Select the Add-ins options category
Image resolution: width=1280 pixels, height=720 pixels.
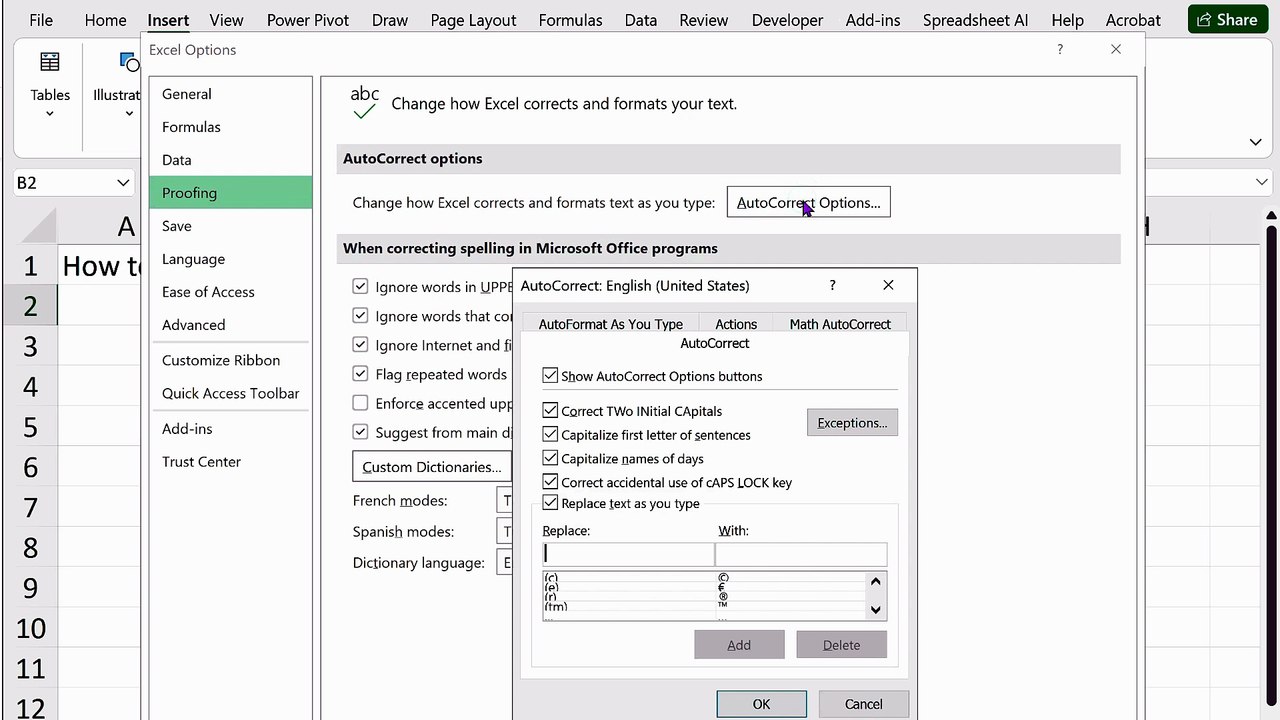(231, 428)
